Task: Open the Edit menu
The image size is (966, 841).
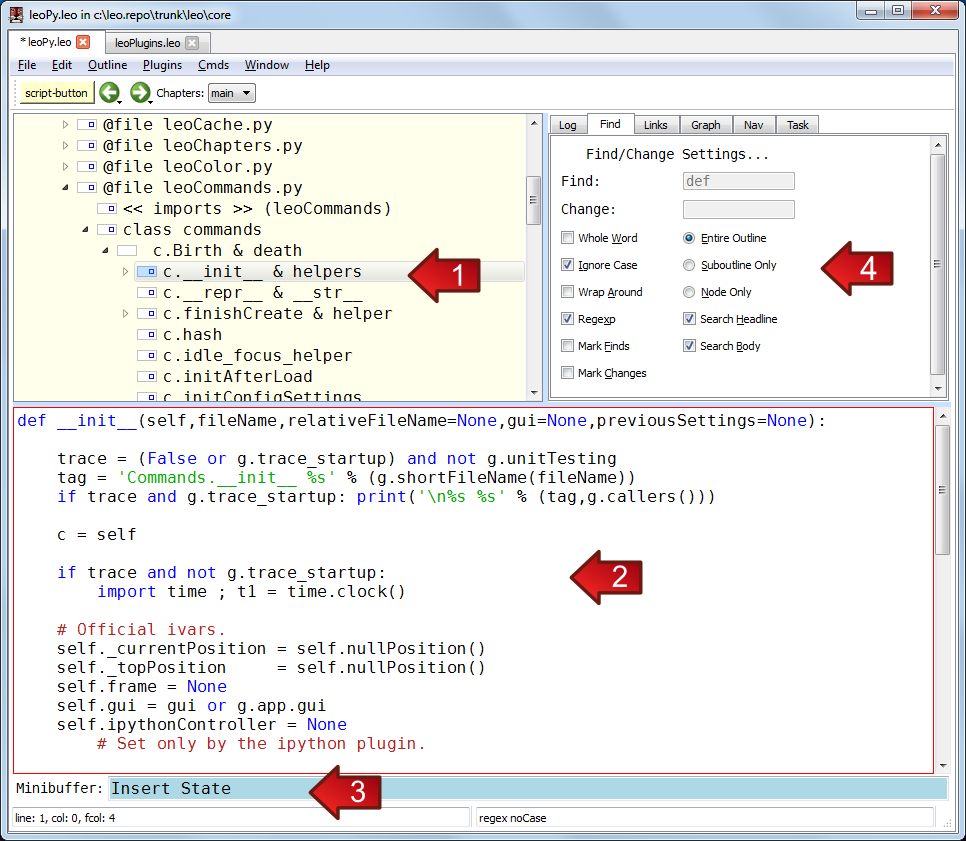Action: 62,65
